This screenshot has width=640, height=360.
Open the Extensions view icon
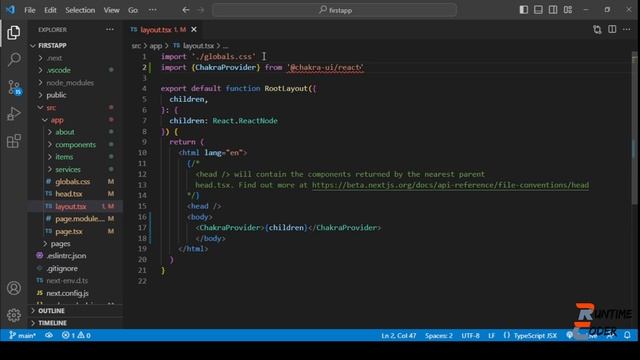point(13,141)
